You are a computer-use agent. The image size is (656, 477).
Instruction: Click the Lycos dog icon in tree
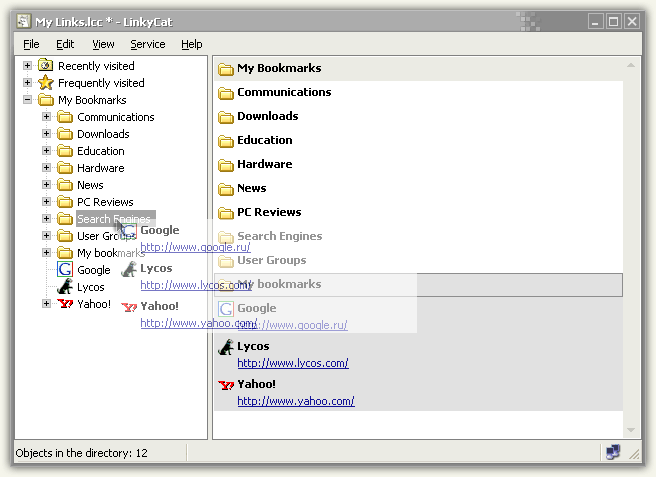[x=65, y=287]
